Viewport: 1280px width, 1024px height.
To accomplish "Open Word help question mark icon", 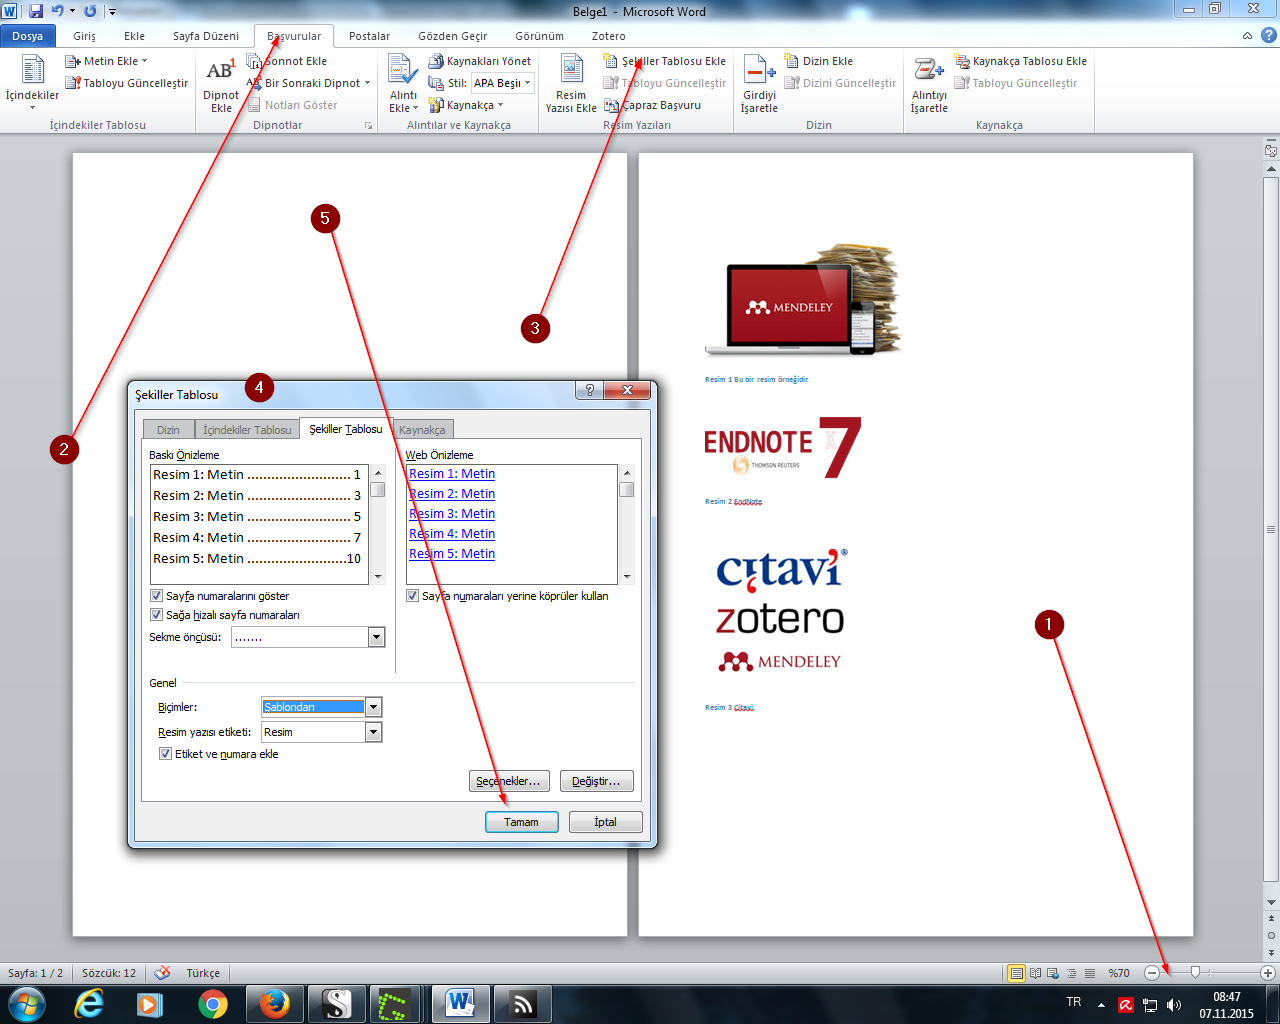I will tap(1268, 35).
